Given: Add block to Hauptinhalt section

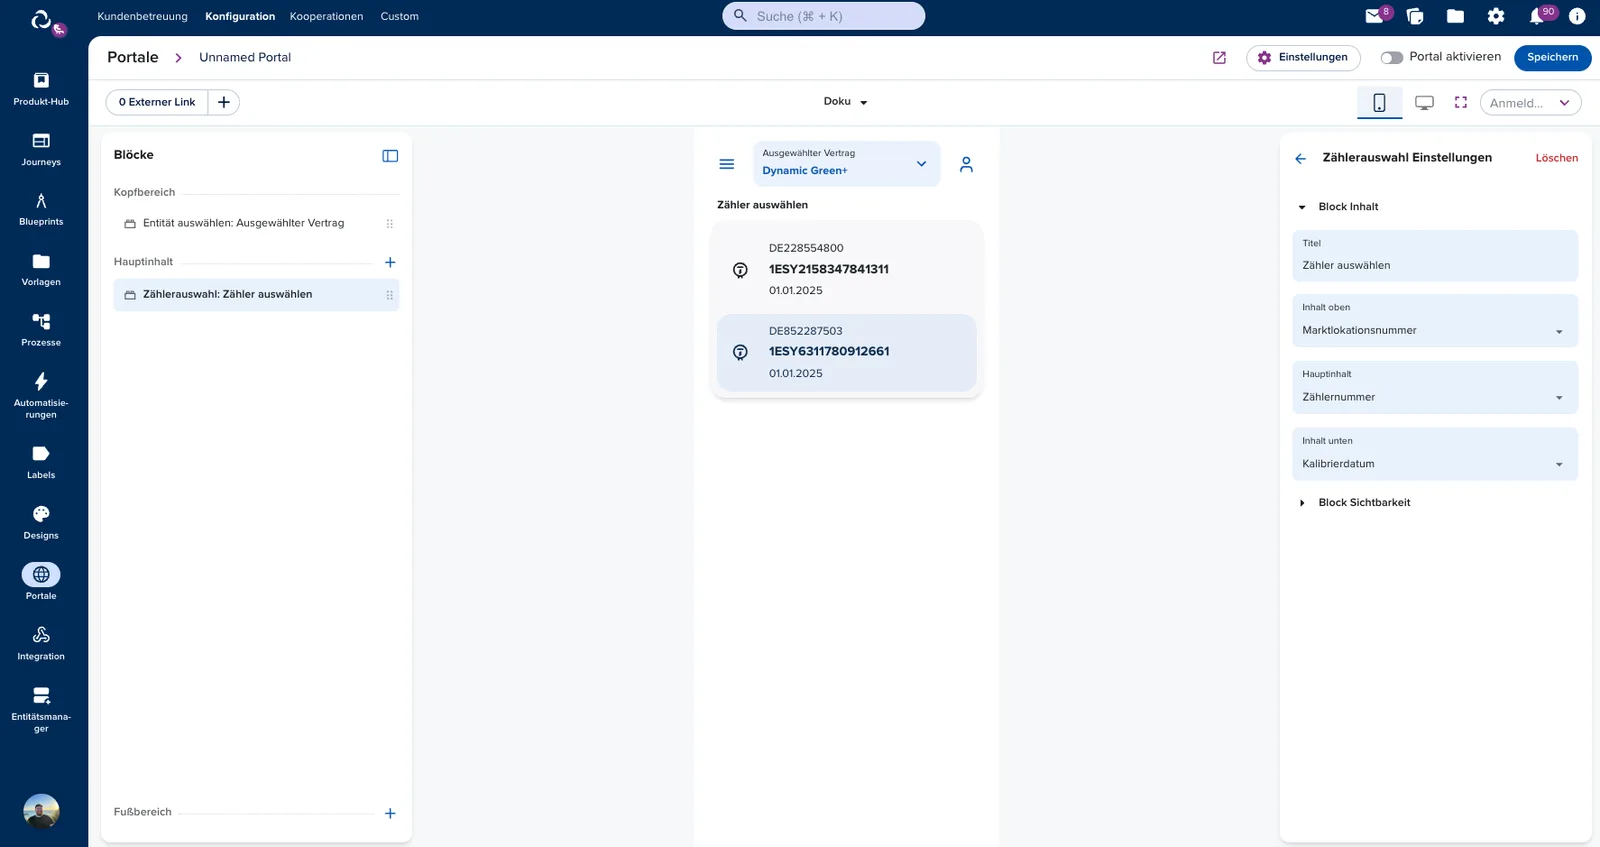Looking at the screenshot, I should [390, 262].
